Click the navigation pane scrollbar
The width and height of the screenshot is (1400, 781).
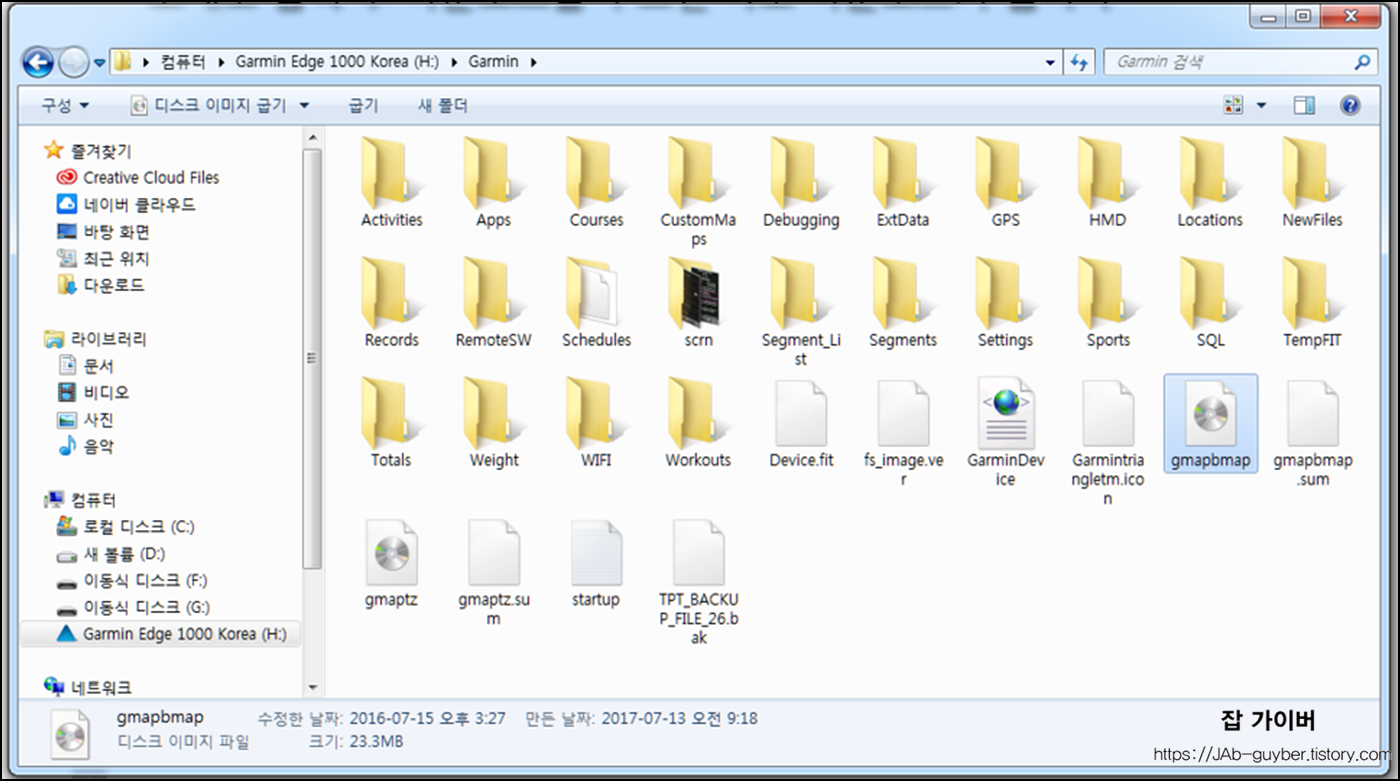[x=312, y=358]
